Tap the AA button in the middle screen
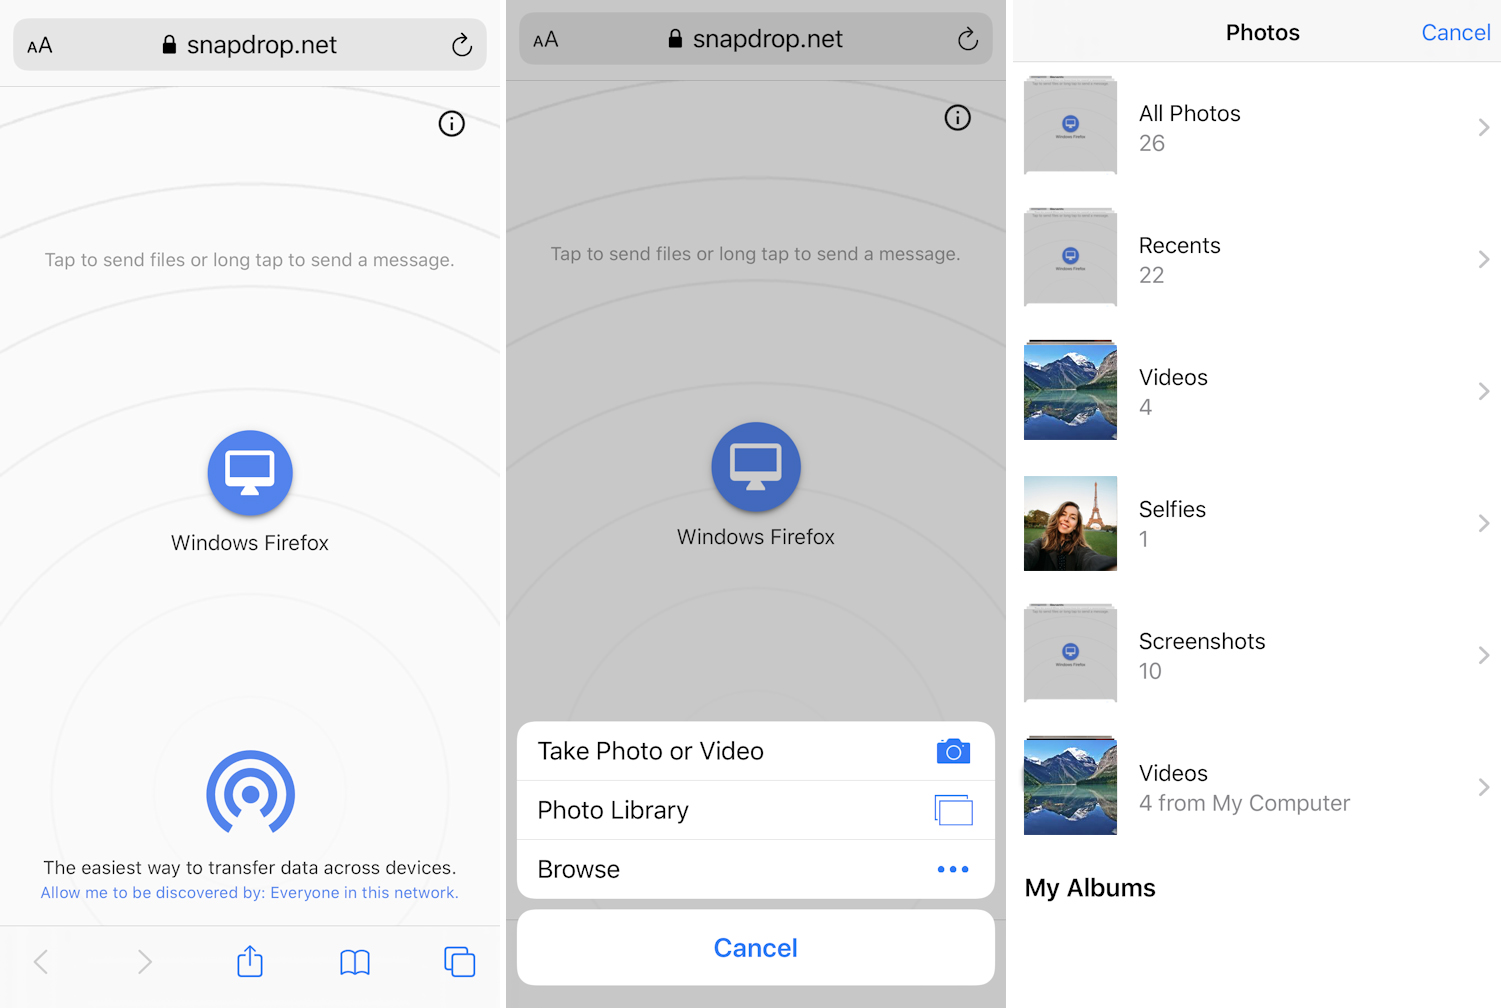This screenshot has height=1008, width=1501. click(x=546, y=40)
